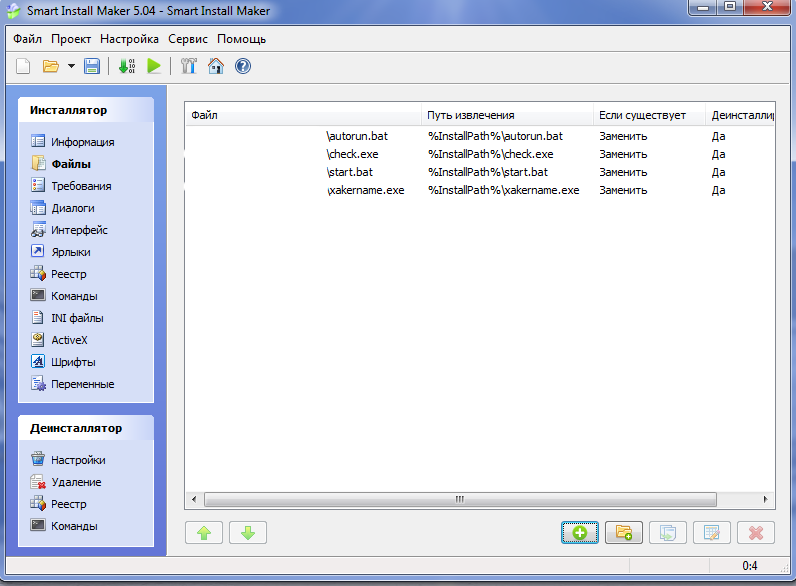Click the Удаление icon with red cross
This screenshot has height=586, width=796.
(x=38, y=481)
